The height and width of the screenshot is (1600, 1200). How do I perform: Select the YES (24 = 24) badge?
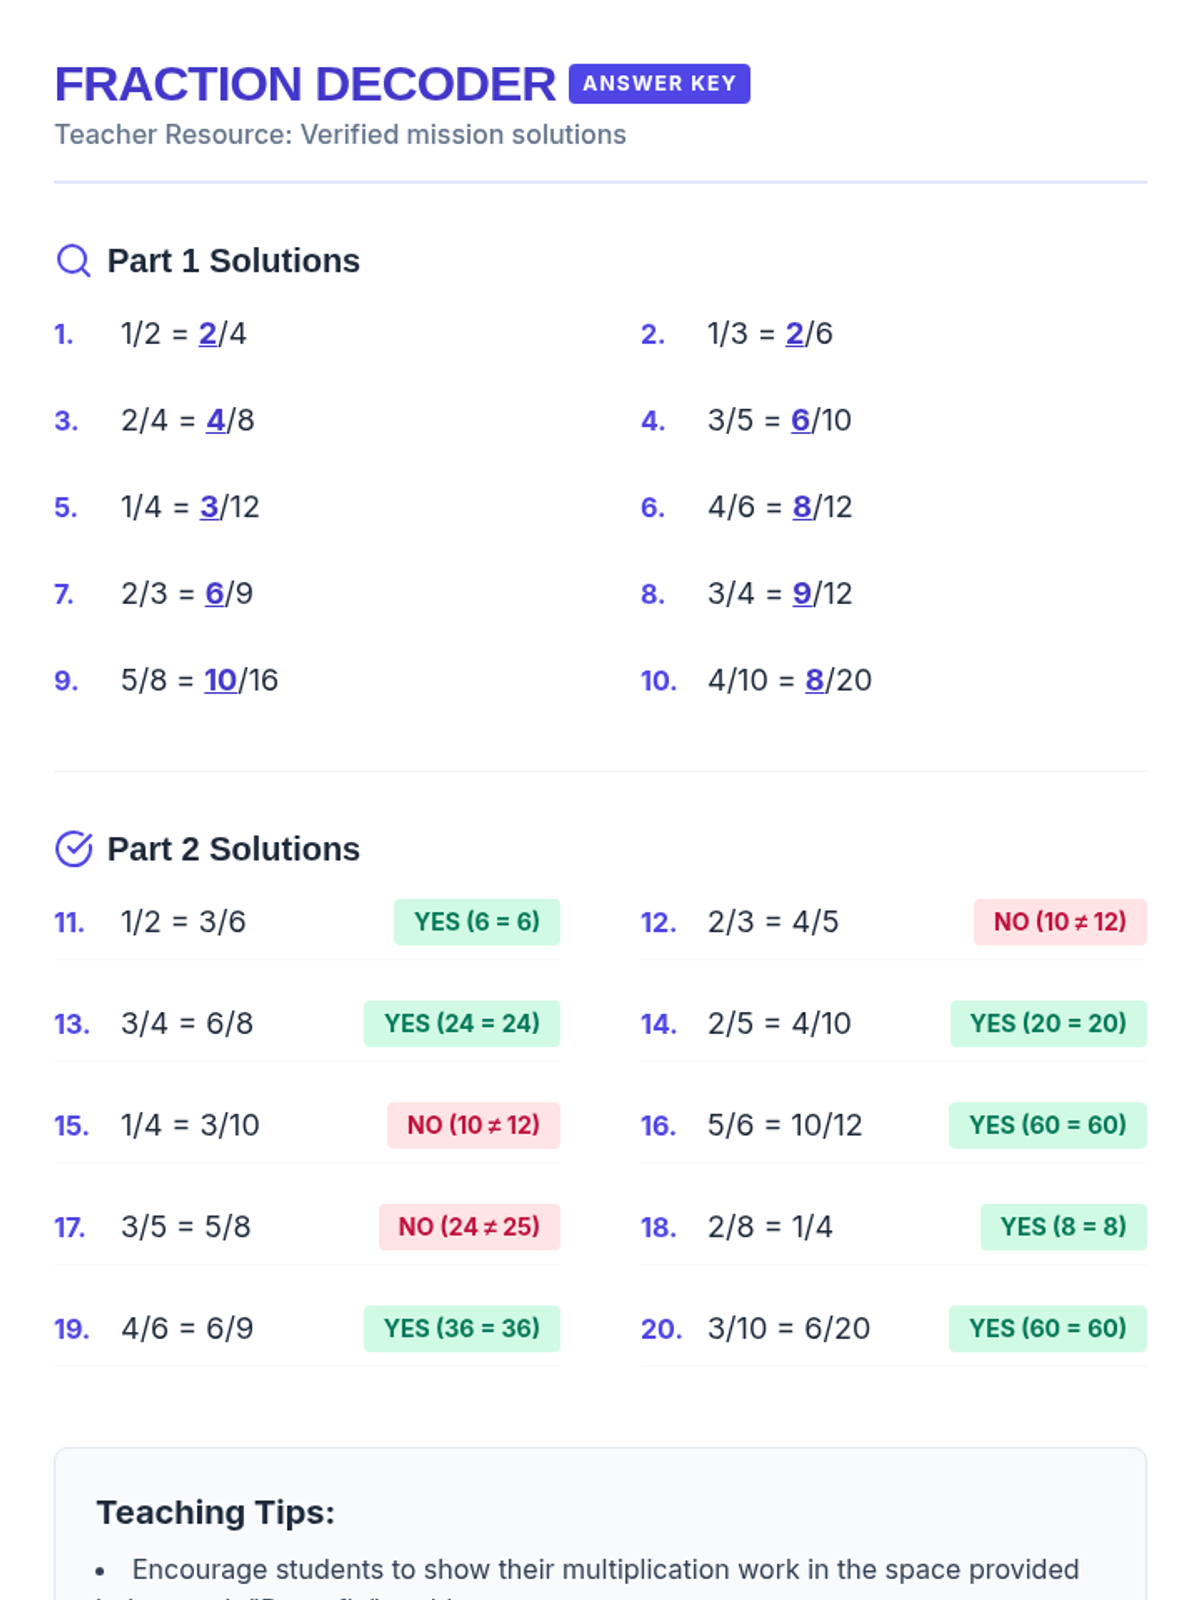pyautogui.click(x=462, y=1024)
